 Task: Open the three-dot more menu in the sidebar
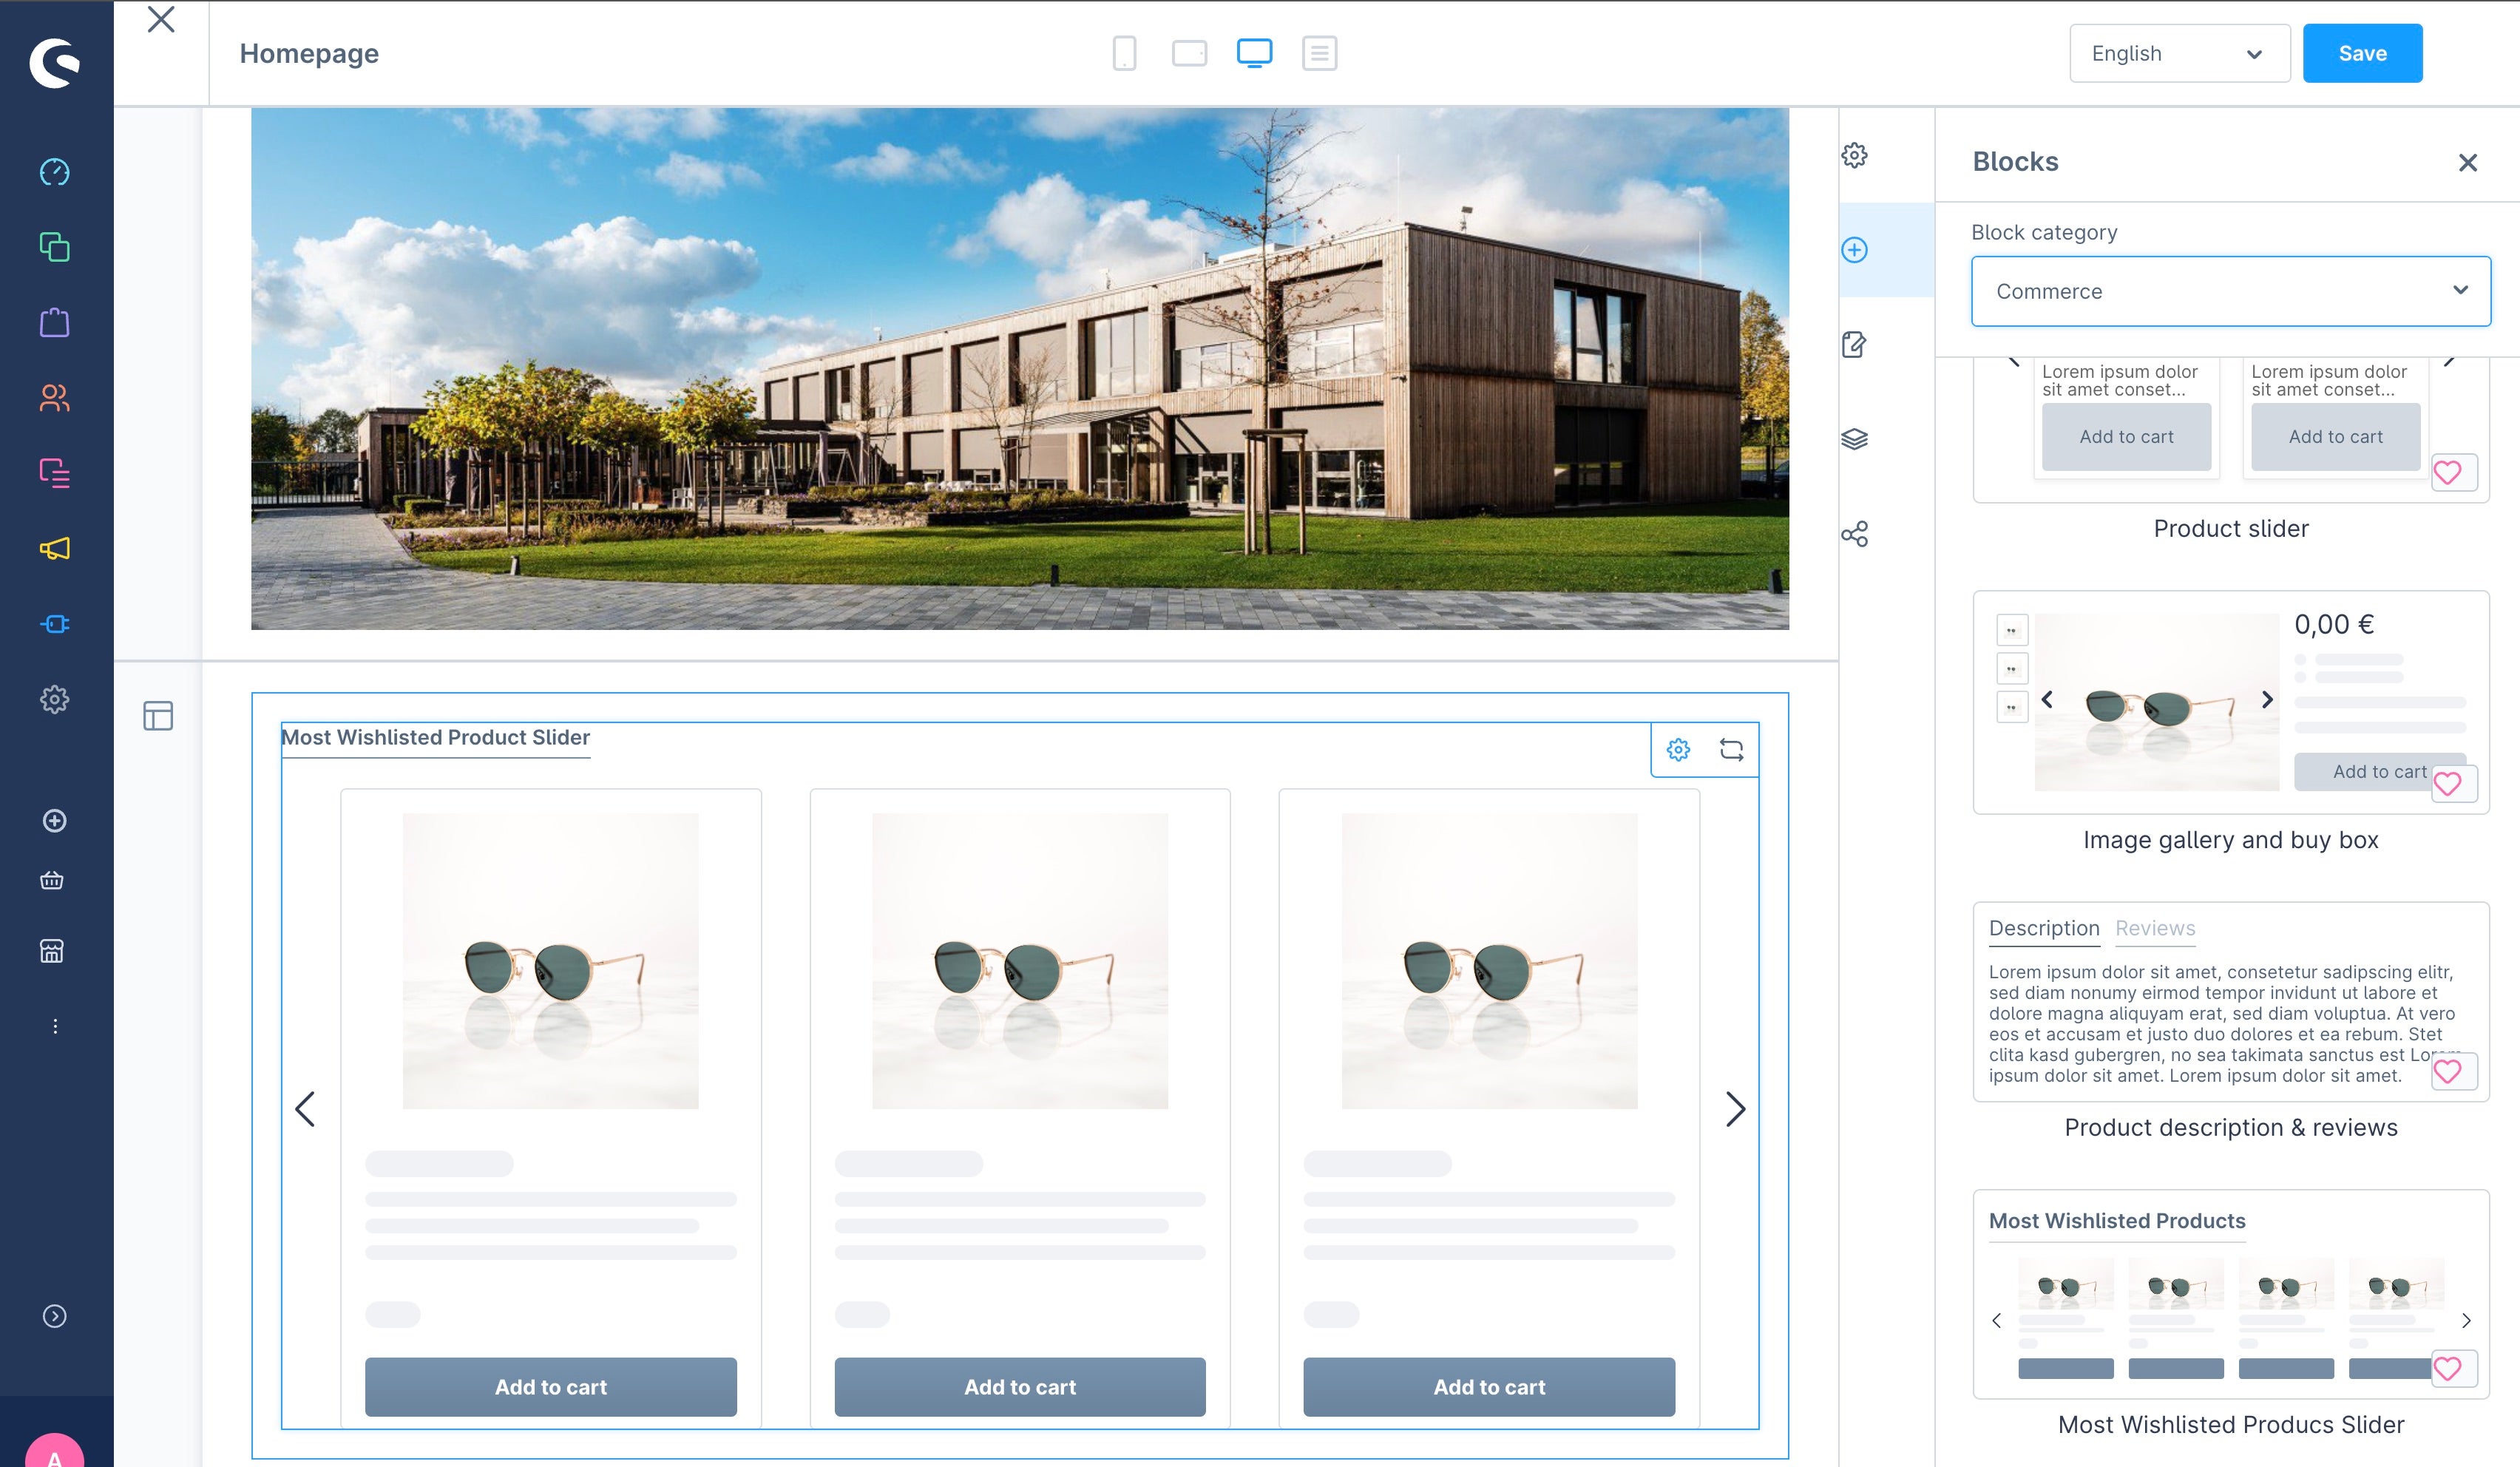(55, 1026)
